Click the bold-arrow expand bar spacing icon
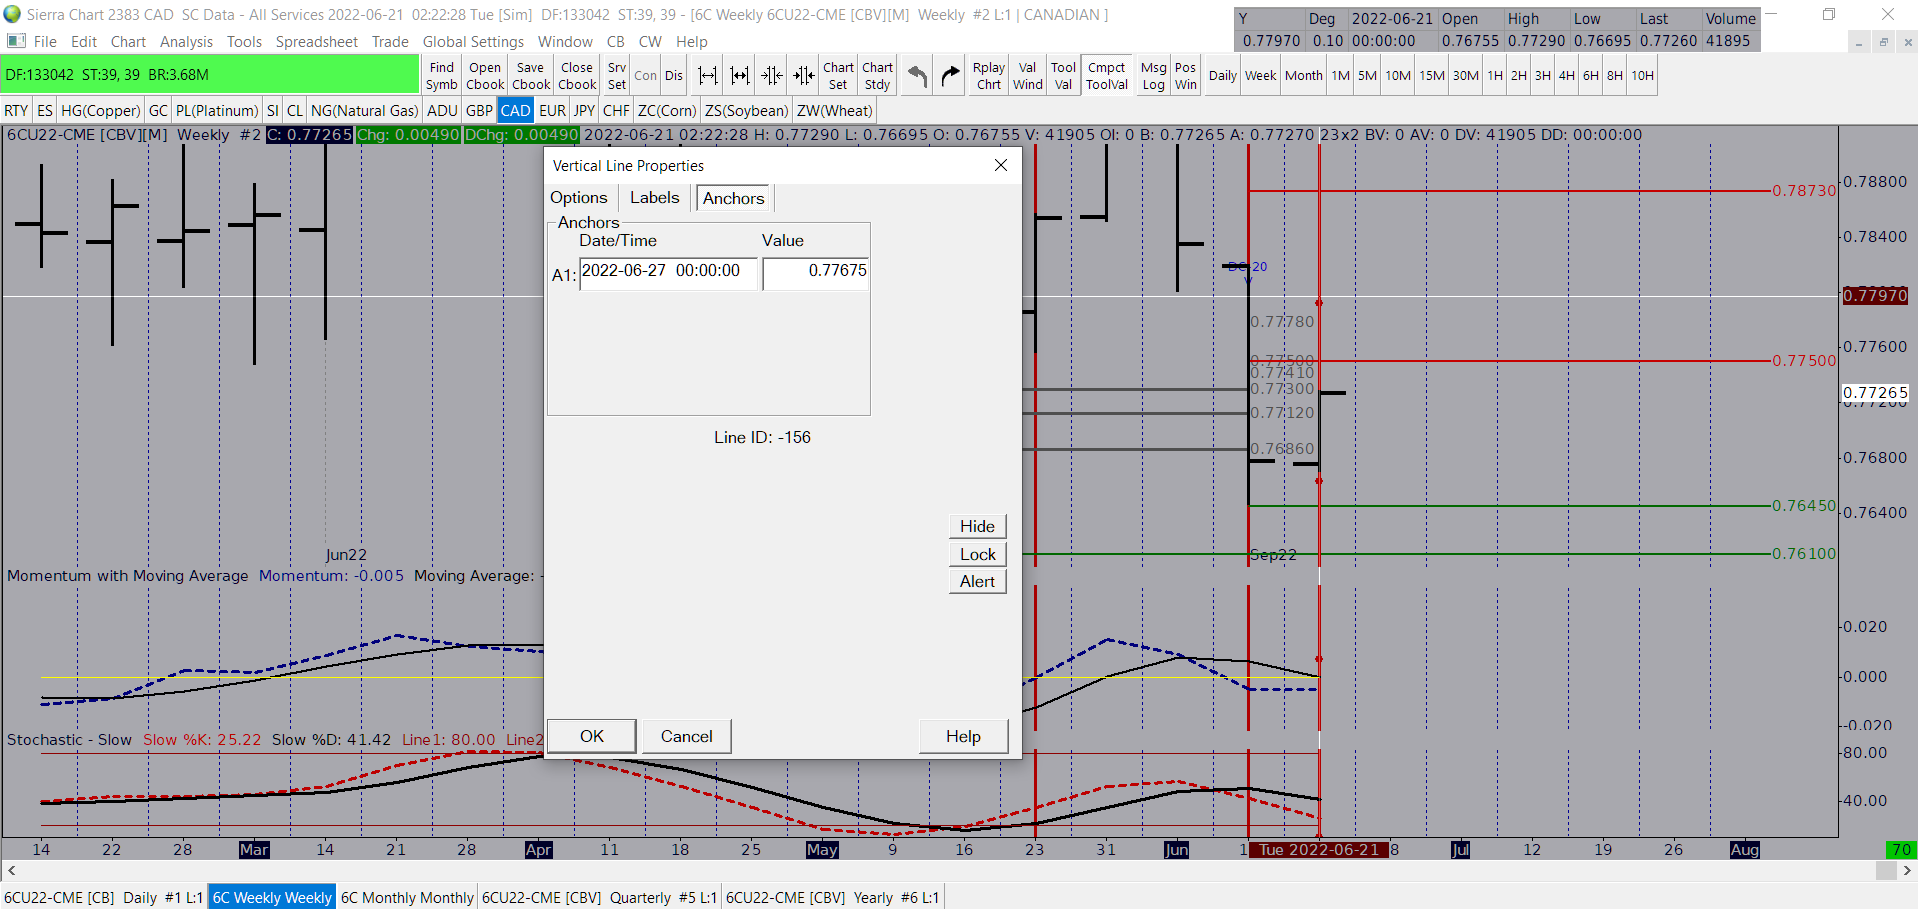This screenshot has width=1918, height=909. pyautogui.click(x=740, y=76)
